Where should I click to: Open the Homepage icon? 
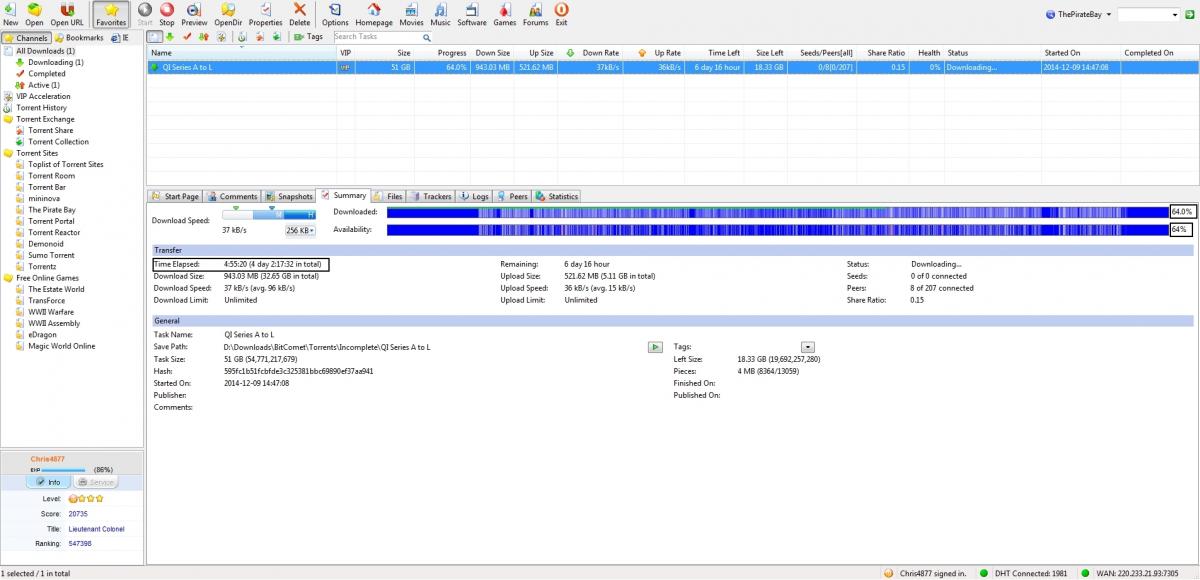[374, 14]
